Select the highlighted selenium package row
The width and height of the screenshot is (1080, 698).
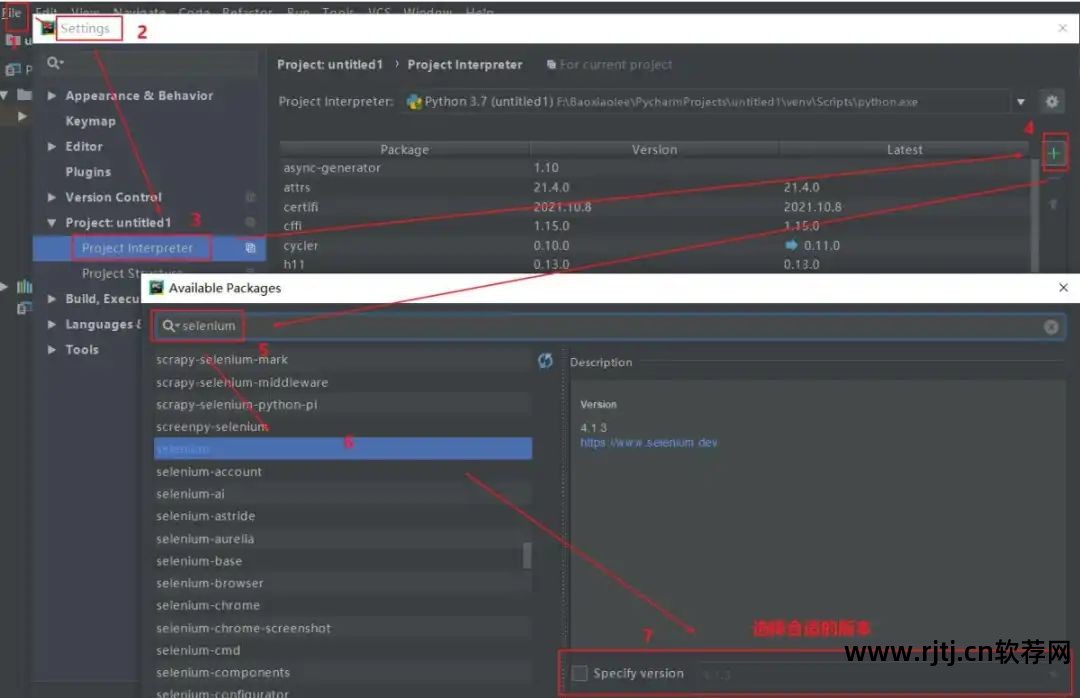(x=343, y=449)
